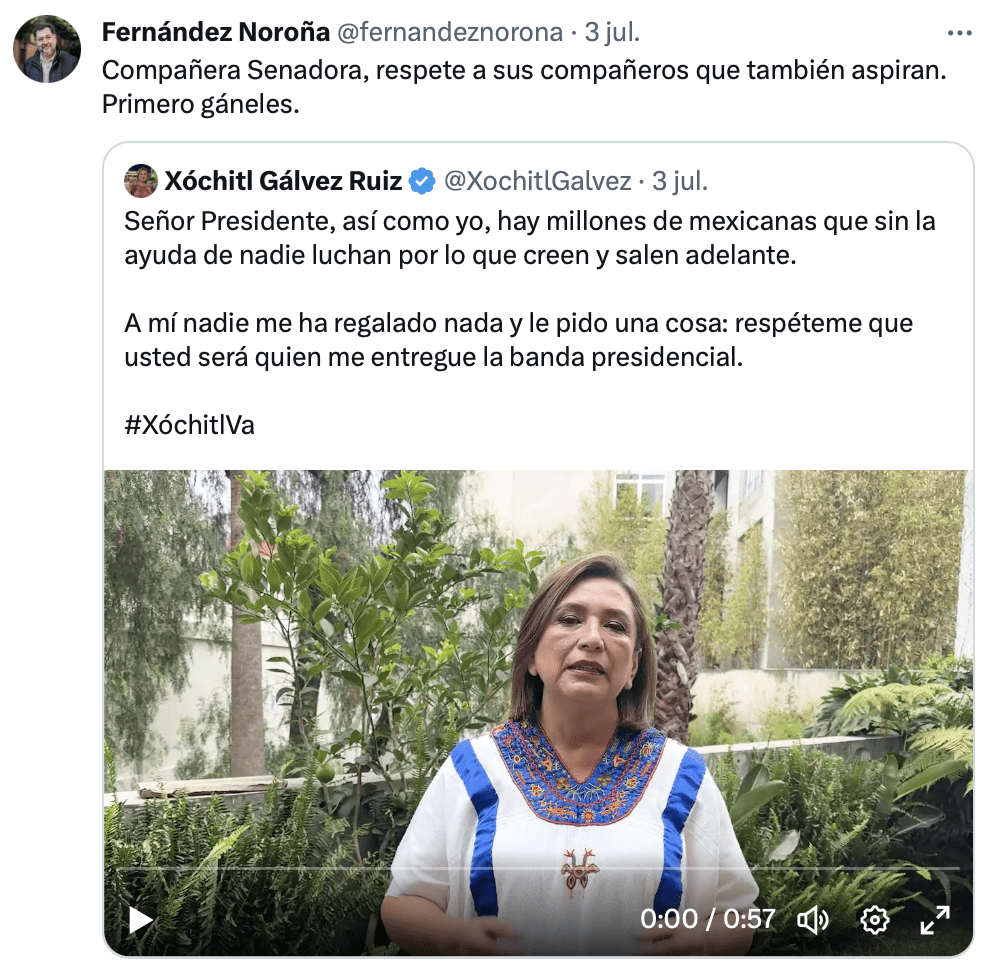The height and width of the screenshot is (964, 996).
Task: Open the quoted tweet text body
Action: (x=530, y=290)
